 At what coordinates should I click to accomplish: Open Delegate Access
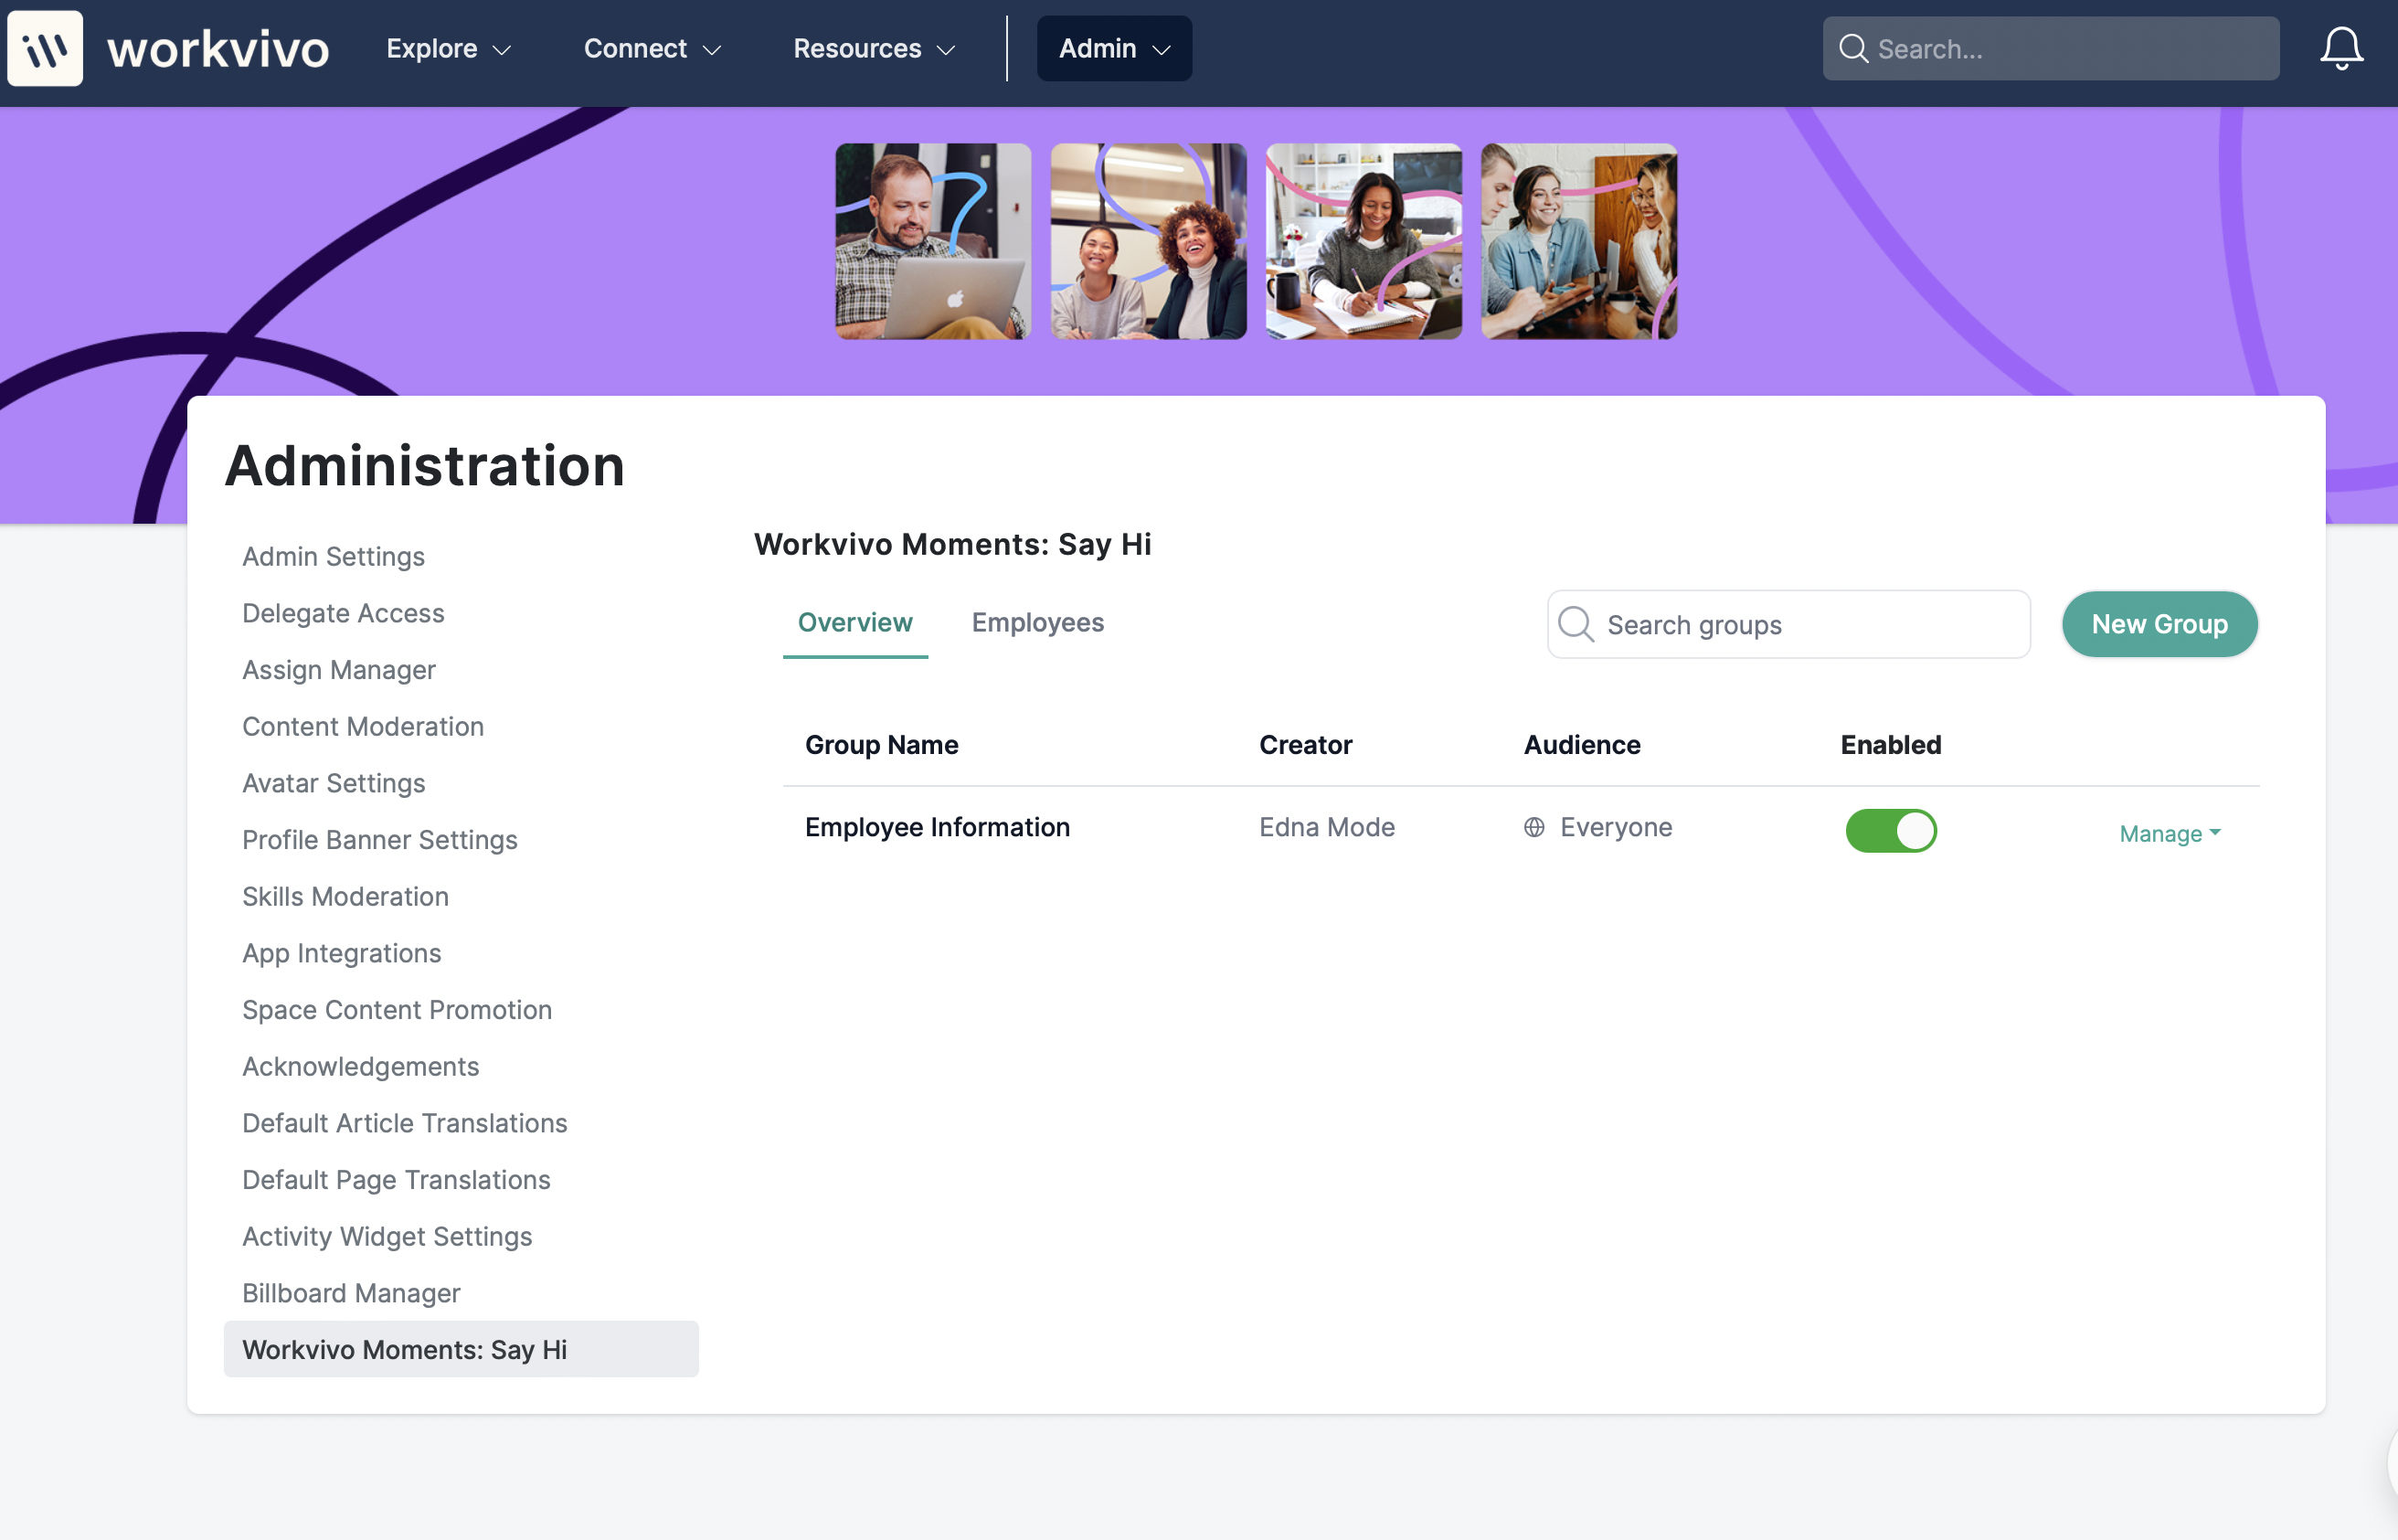pos(343,613)
